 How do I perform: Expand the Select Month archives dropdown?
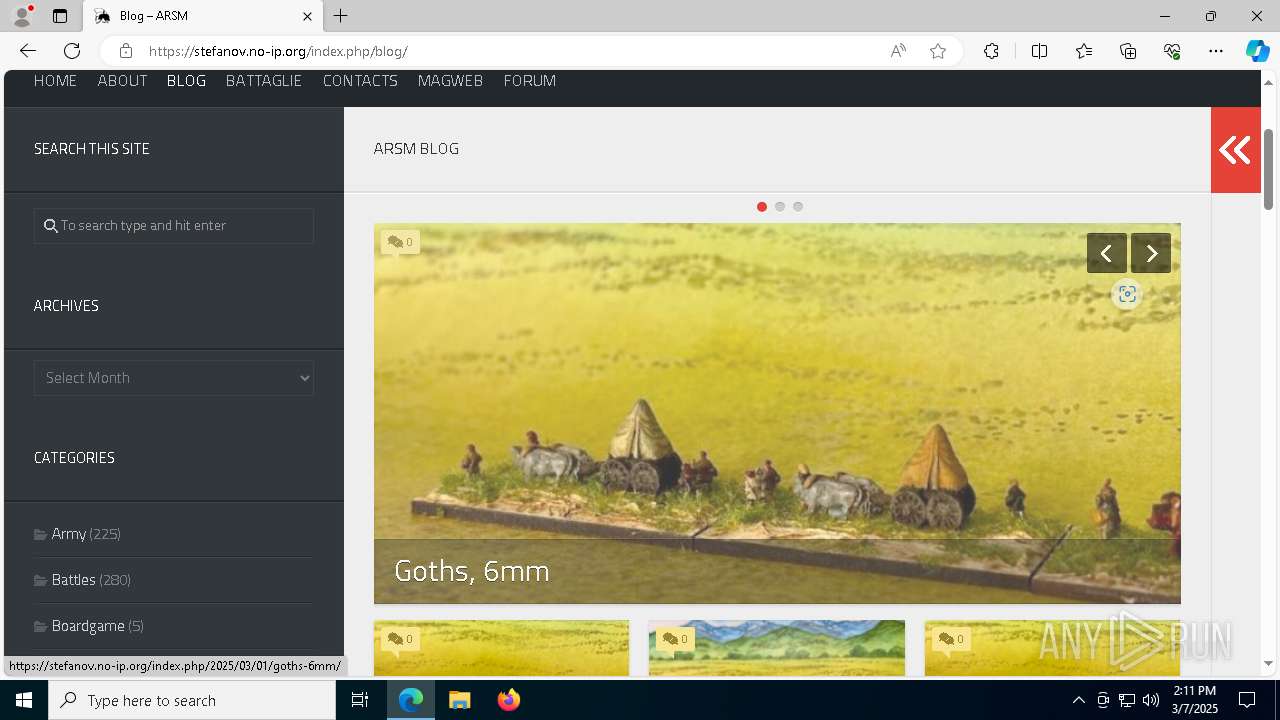[174, 378]
